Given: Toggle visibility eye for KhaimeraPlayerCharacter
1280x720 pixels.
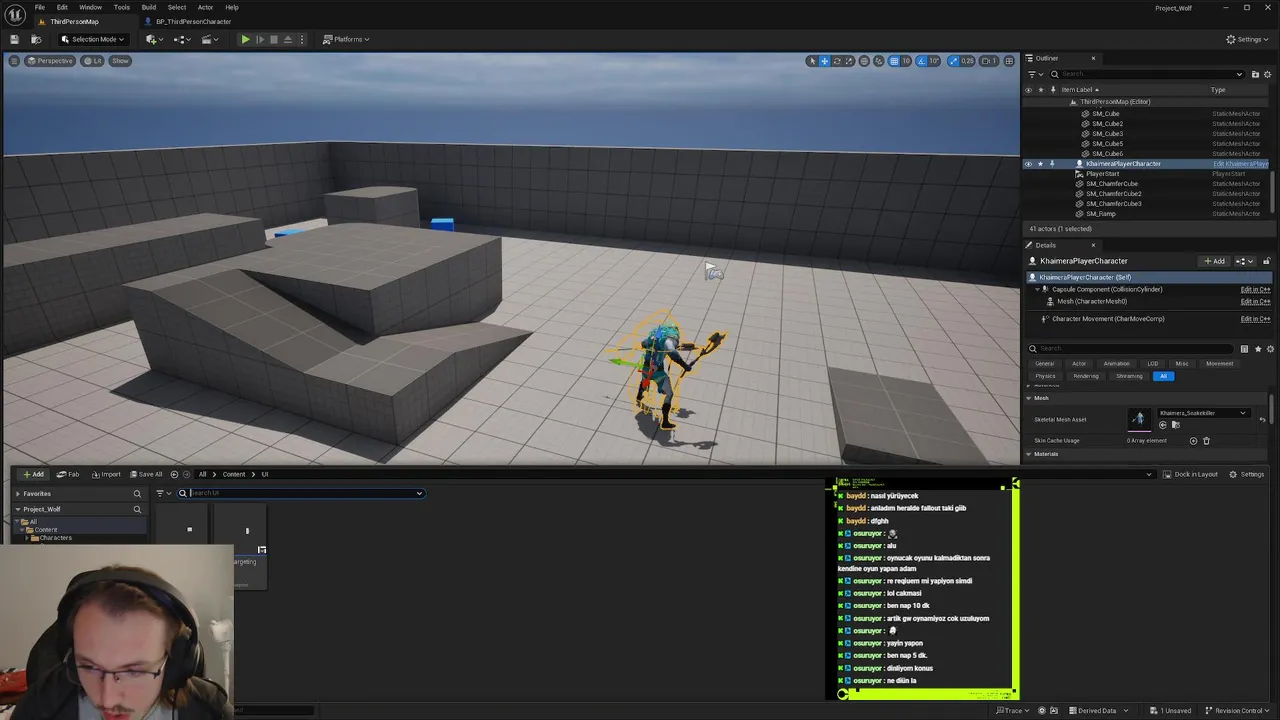Looking at the screenshot, I should (x=1028, y=164).
